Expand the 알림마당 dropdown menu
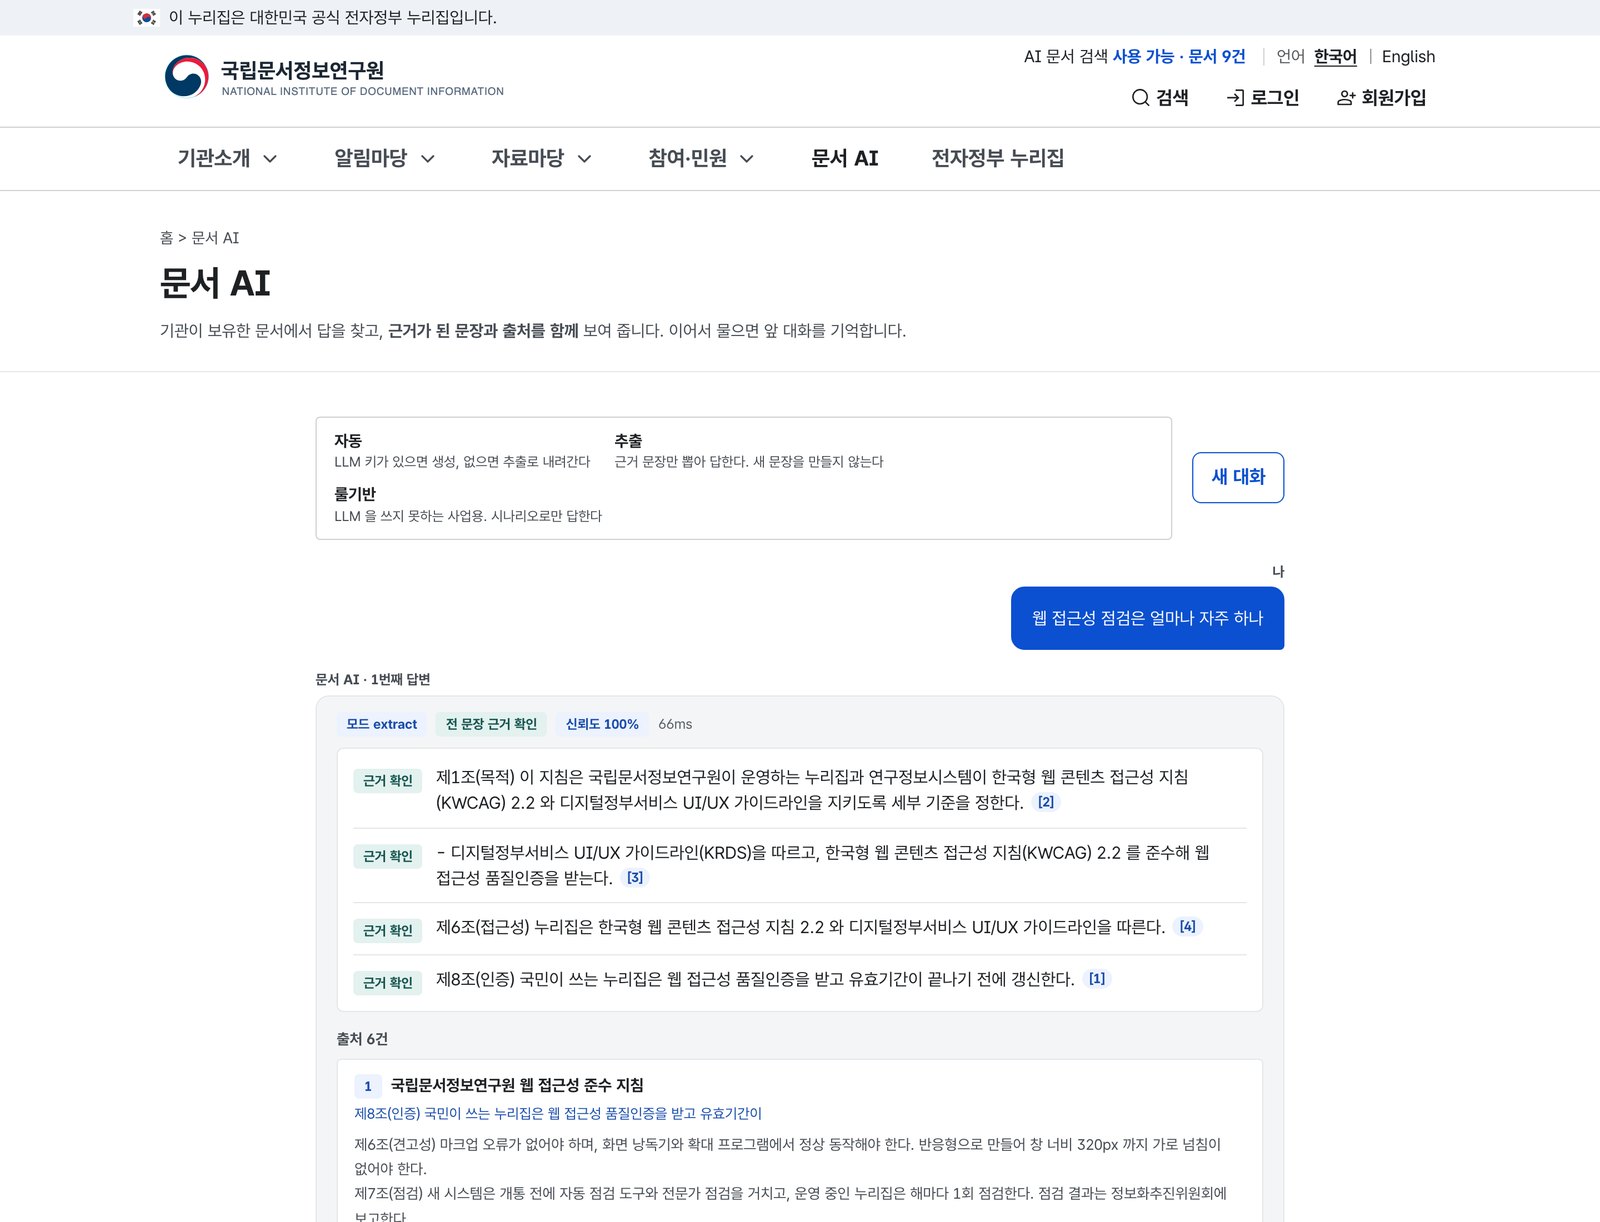The width and height of the screenshot is (1600, 1222). tap(384, 158)
